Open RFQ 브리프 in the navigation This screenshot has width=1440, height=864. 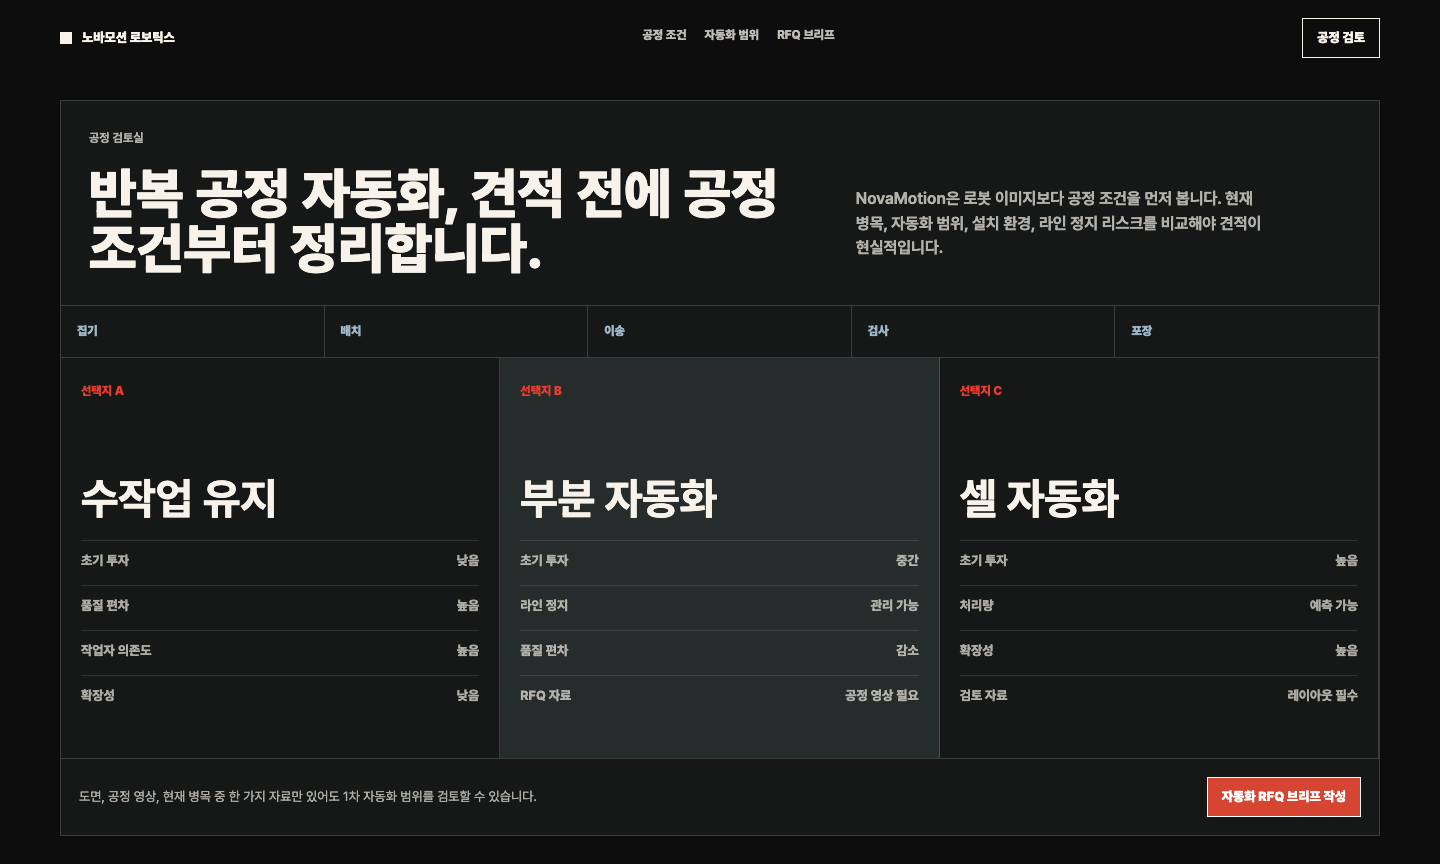[805, 35]
